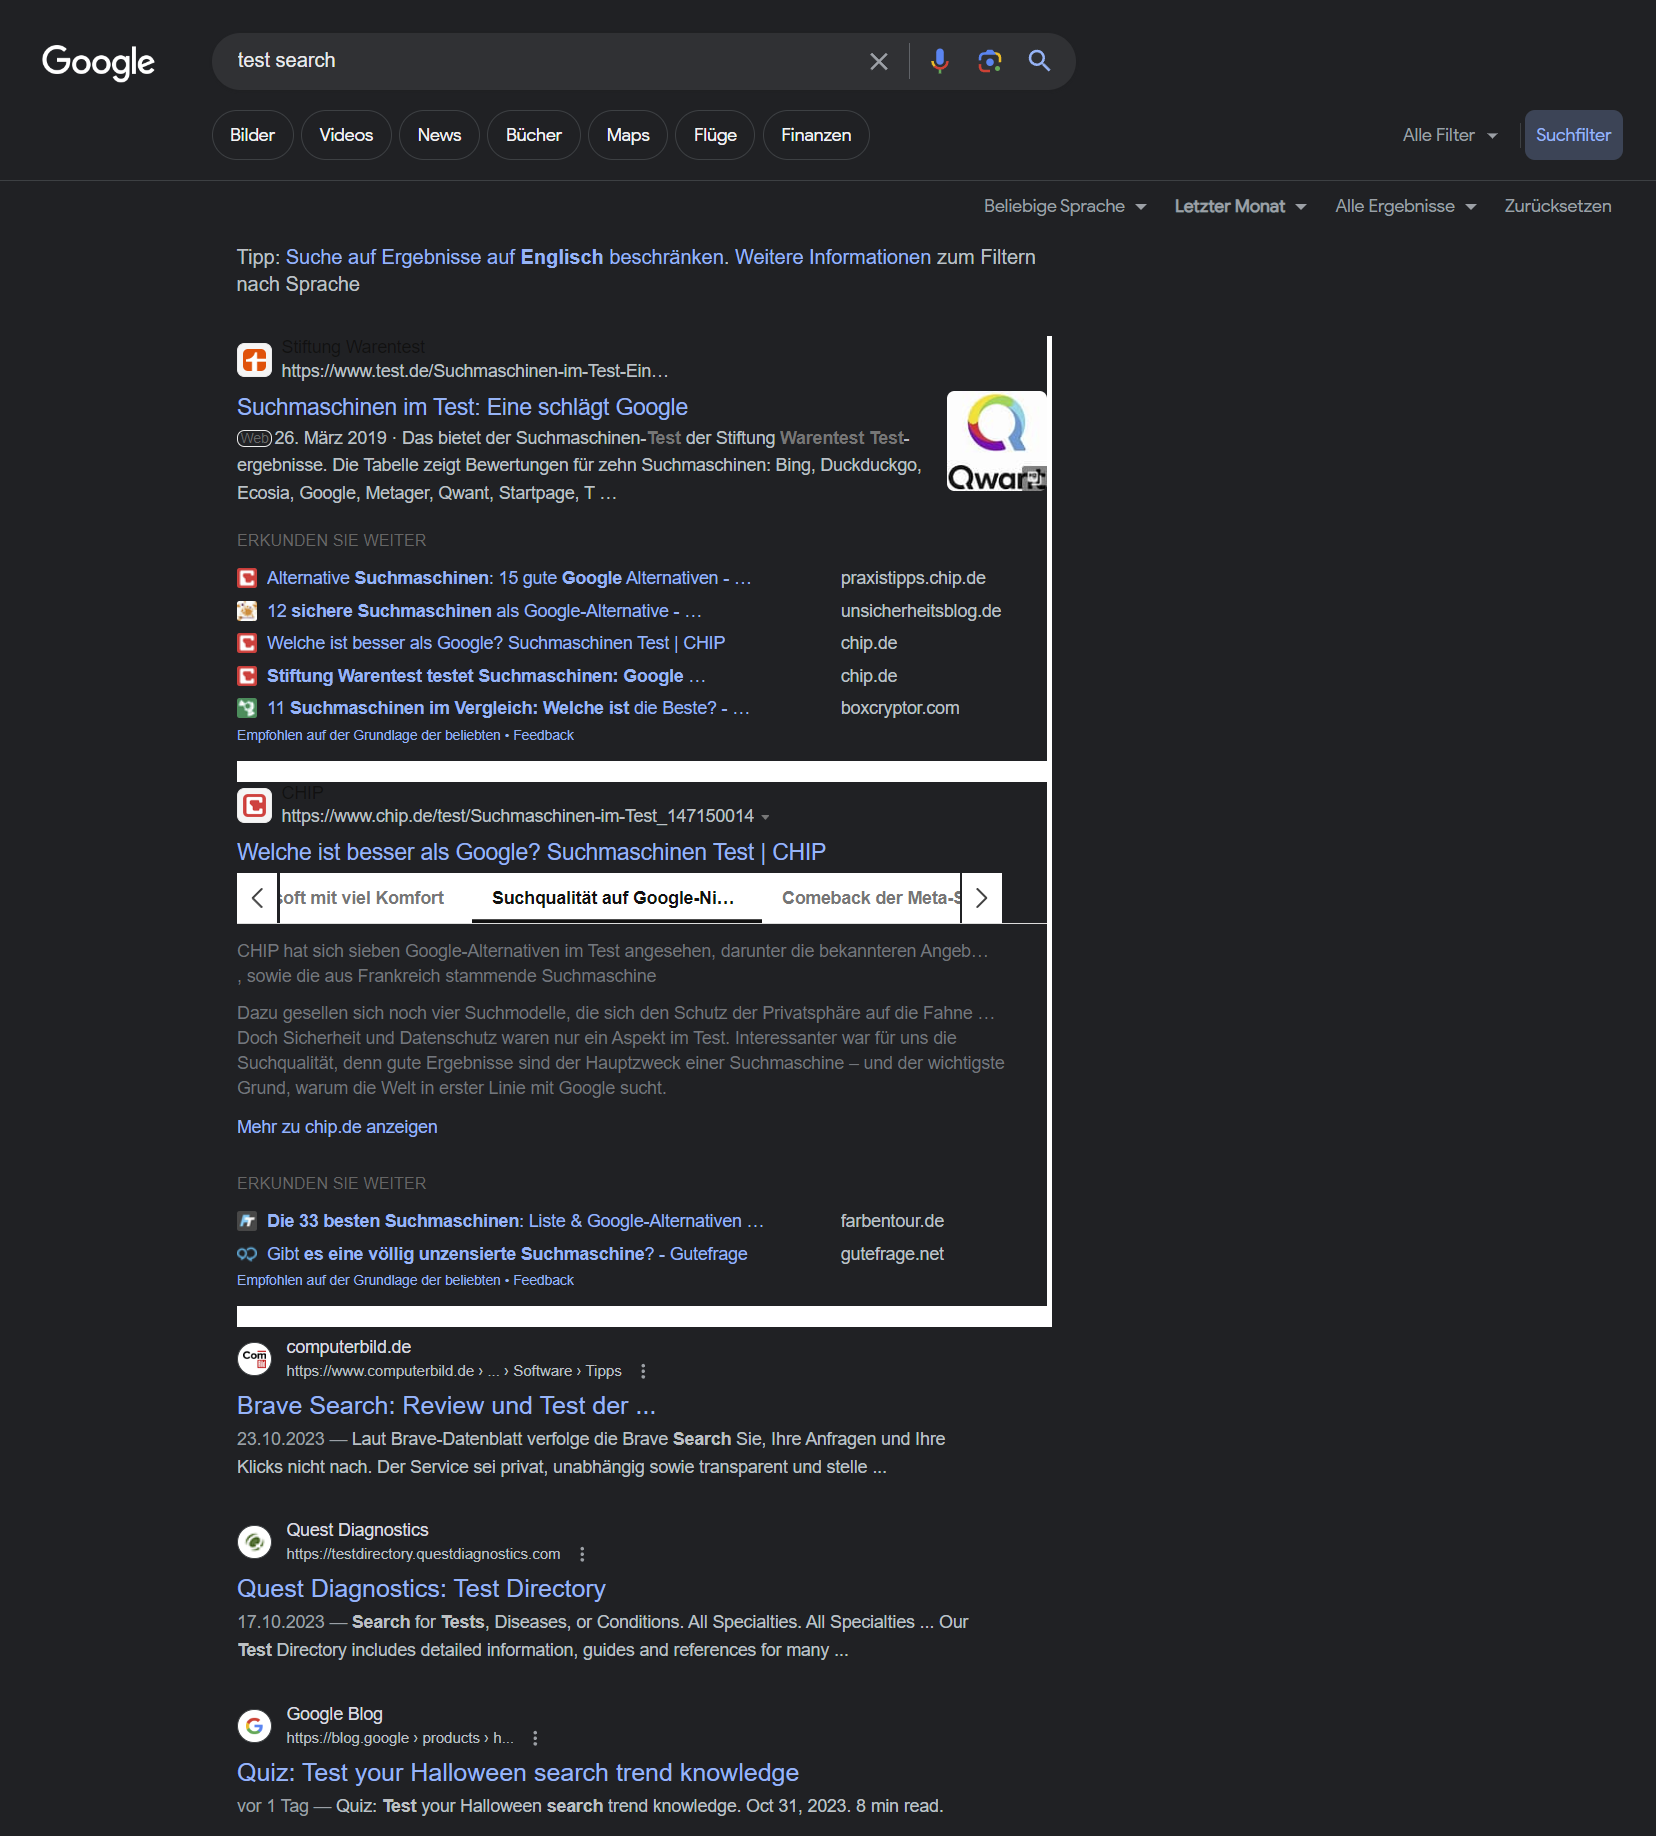Image resolution: width=1656 pixels, height=1836 pixels.
Task: Select 'Suchqualität auf Google-Ni…' carousel tab
Action: [x=614, y=898]
